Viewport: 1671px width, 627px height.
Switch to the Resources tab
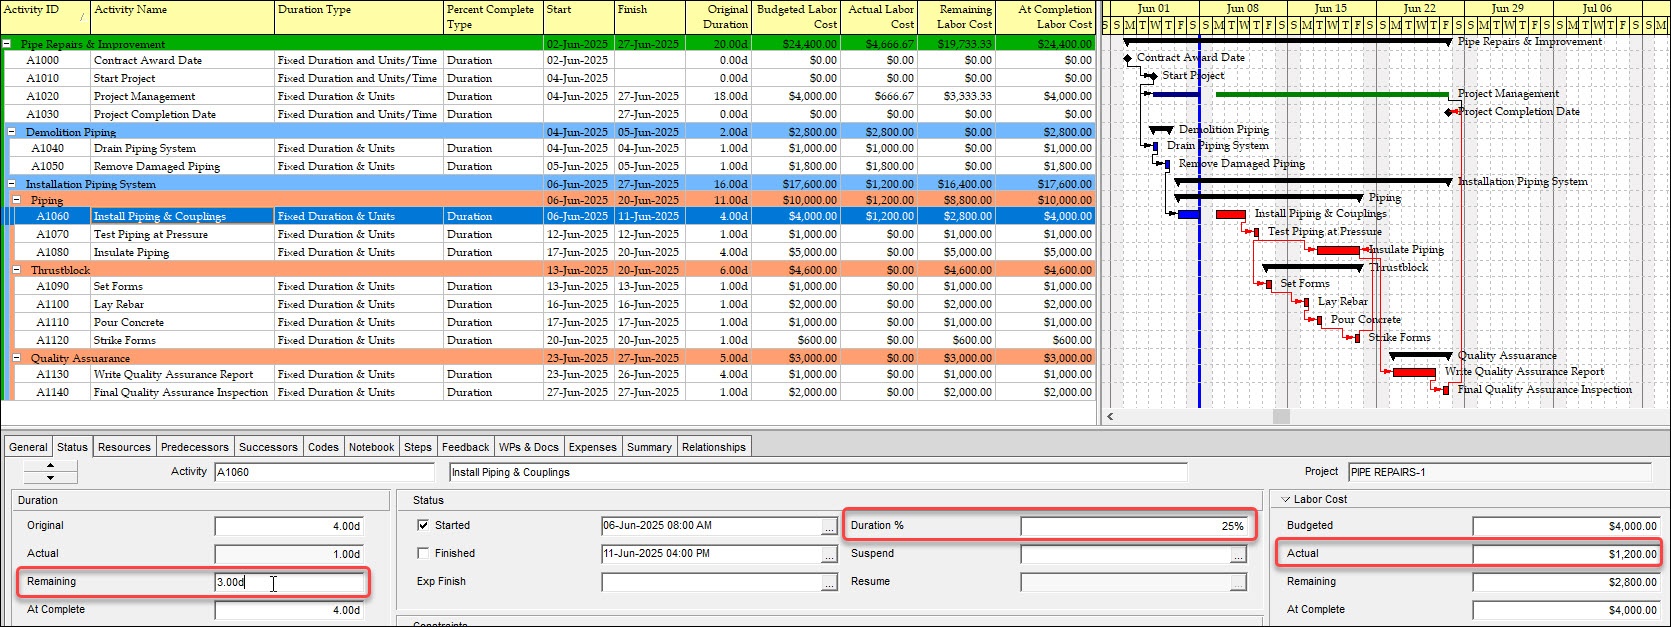pyautogui.click(x=124, y=447)
